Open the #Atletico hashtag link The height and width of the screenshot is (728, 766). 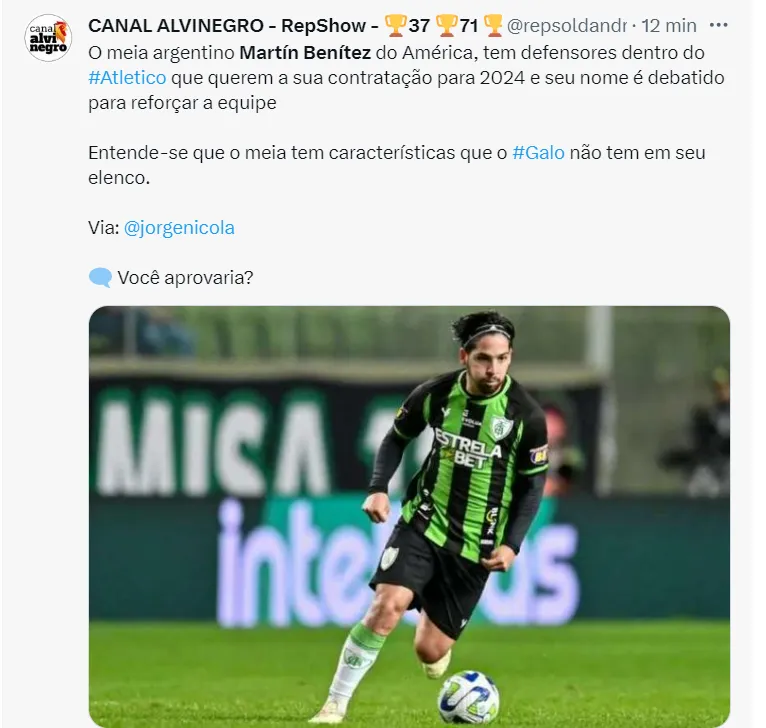127,78
